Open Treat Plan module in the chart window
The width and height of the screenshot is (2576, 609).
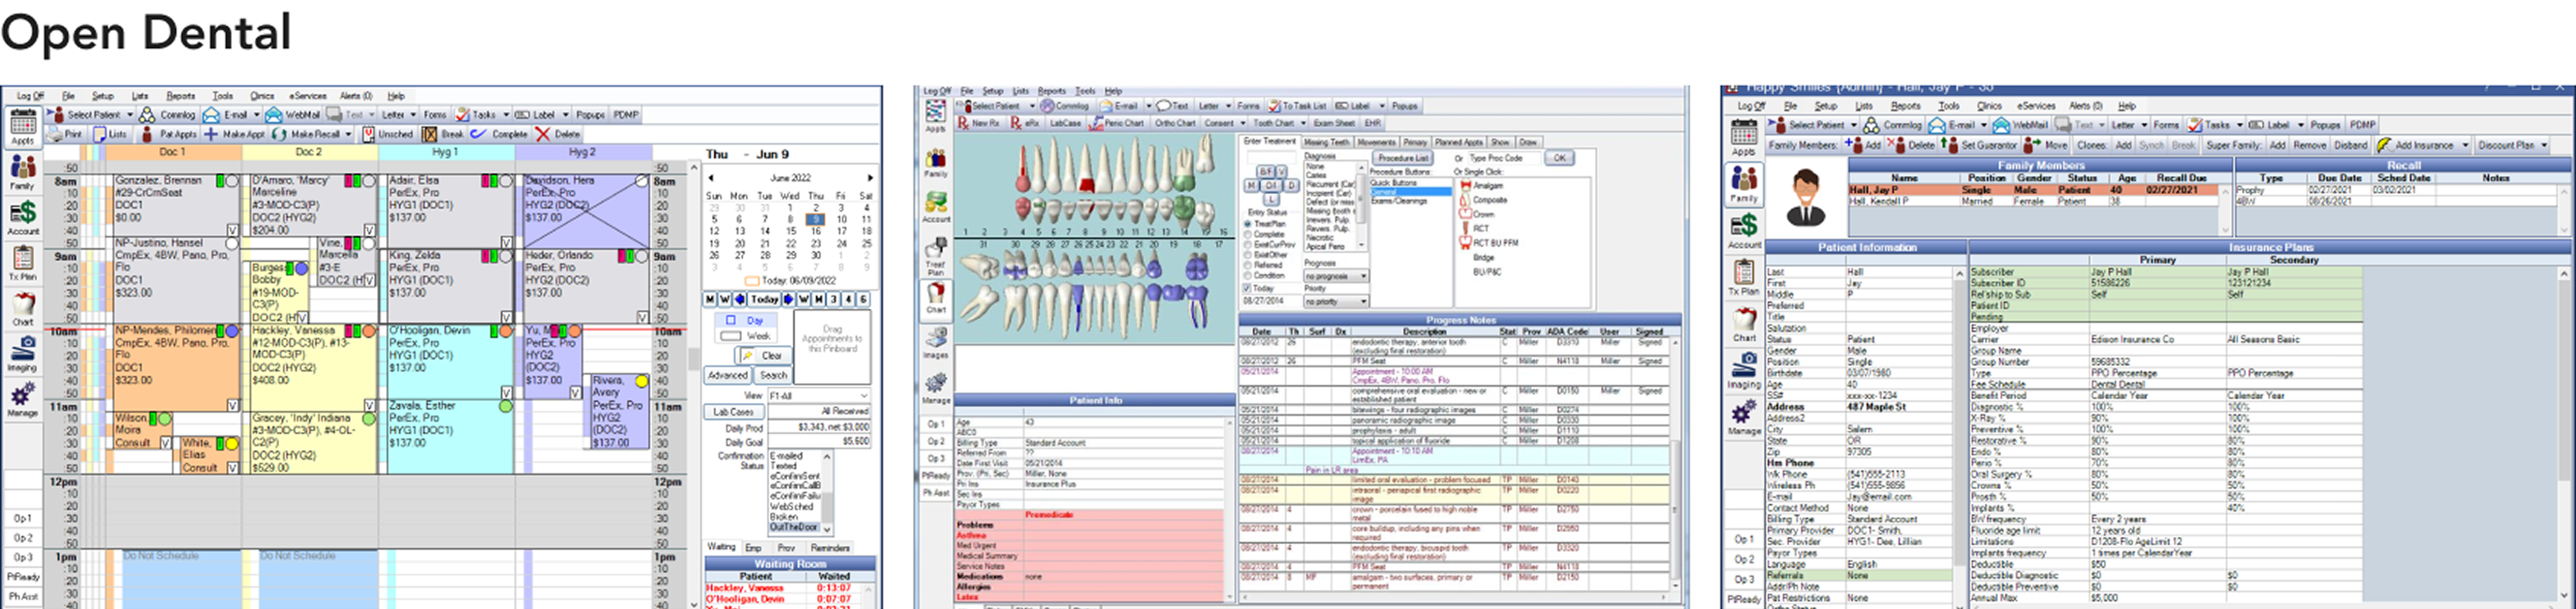pos(936,257)
